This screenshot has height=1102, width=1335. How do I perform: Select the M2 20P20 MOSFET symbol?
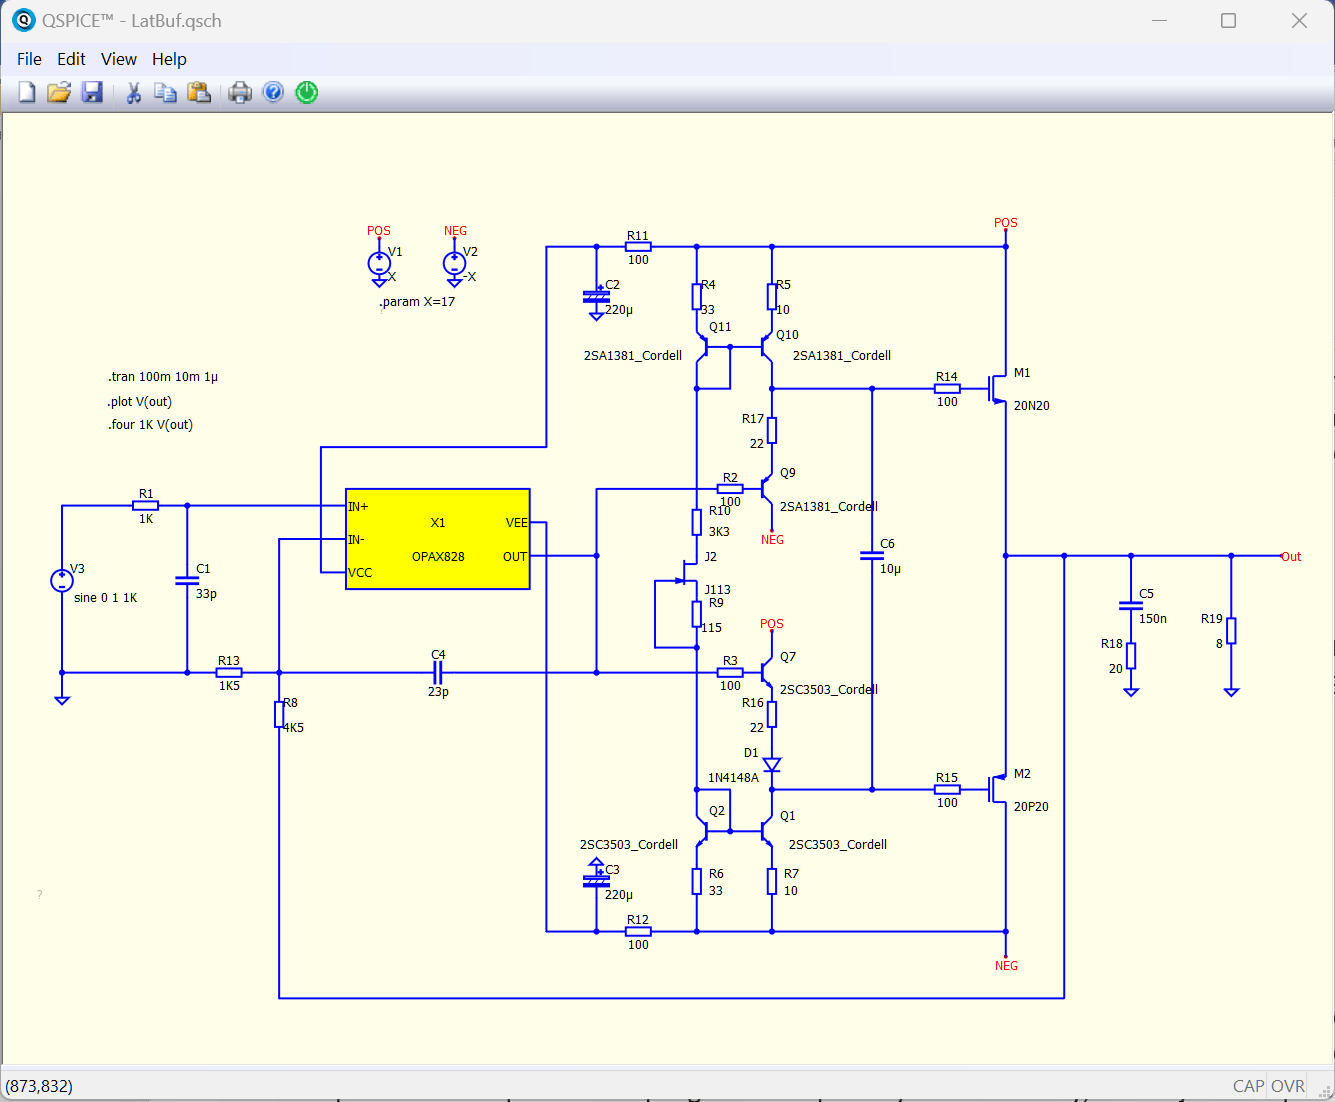click(x=996, y=790)
